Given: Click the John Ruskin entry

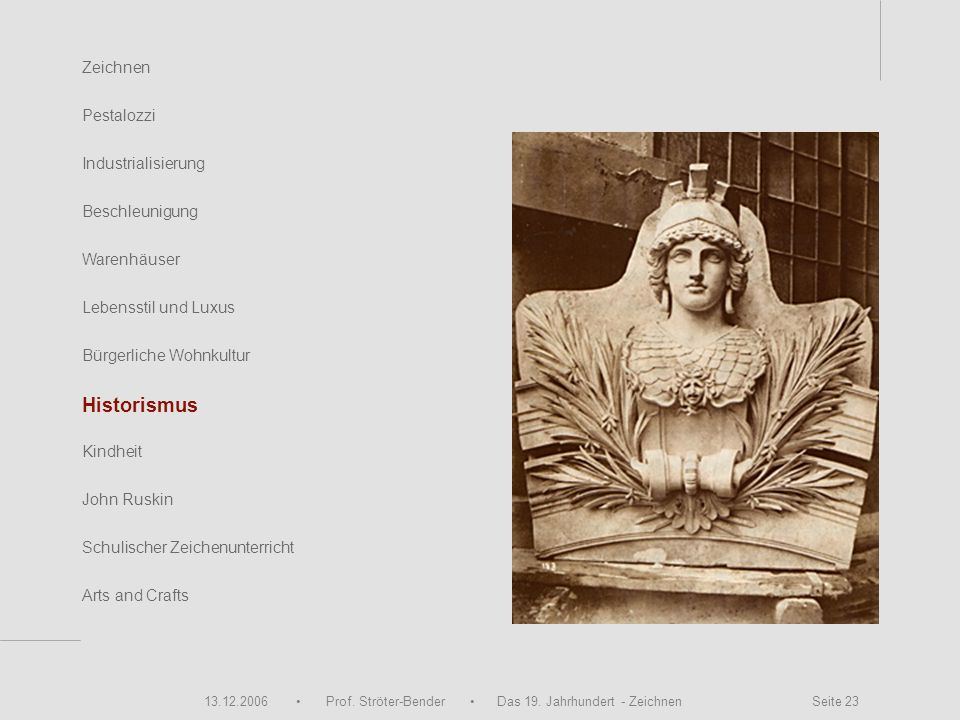Looking at the screenshot, I should pyautogui.click(x=127, y=499).
